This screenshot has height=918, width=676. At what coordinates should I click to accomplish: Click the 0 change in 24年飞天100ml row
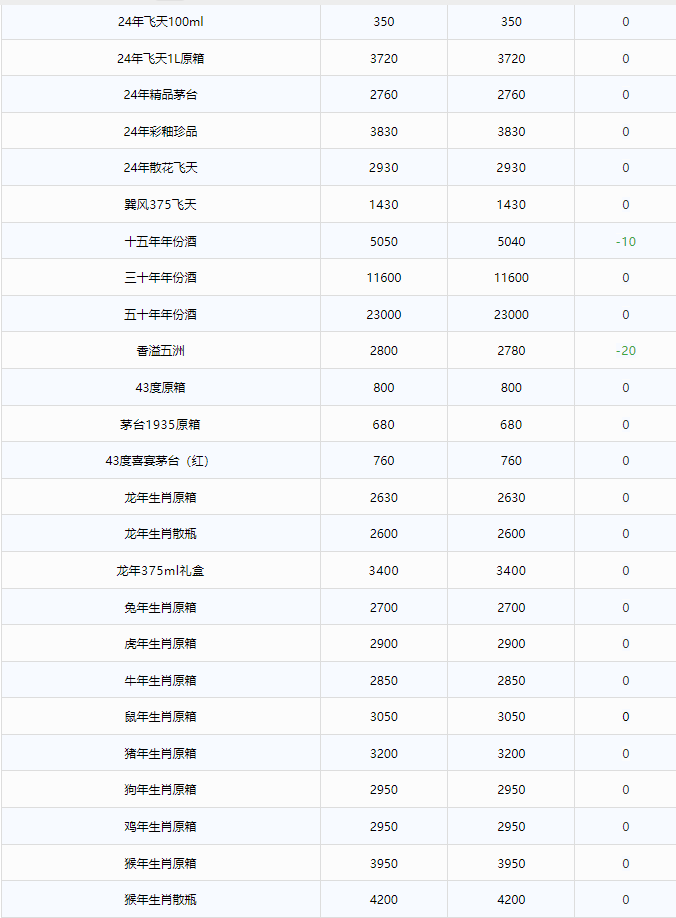(x=626, y=22)
